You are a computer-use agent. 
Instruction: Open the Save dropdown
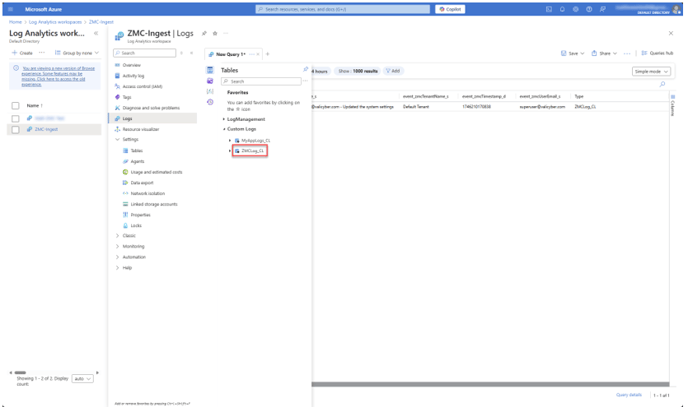pos(573,54)
